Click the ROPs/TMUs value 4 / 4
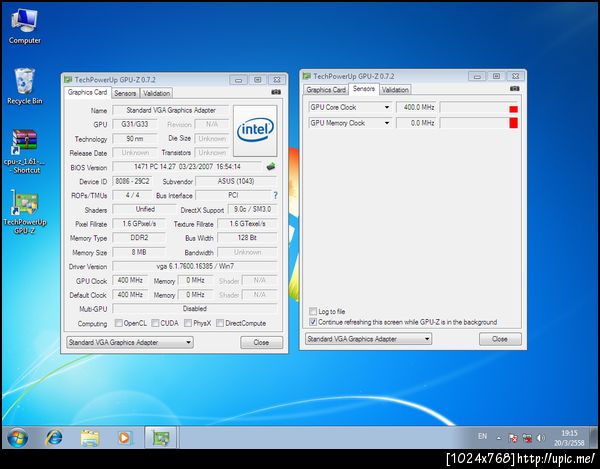 [x=132, y=195]
